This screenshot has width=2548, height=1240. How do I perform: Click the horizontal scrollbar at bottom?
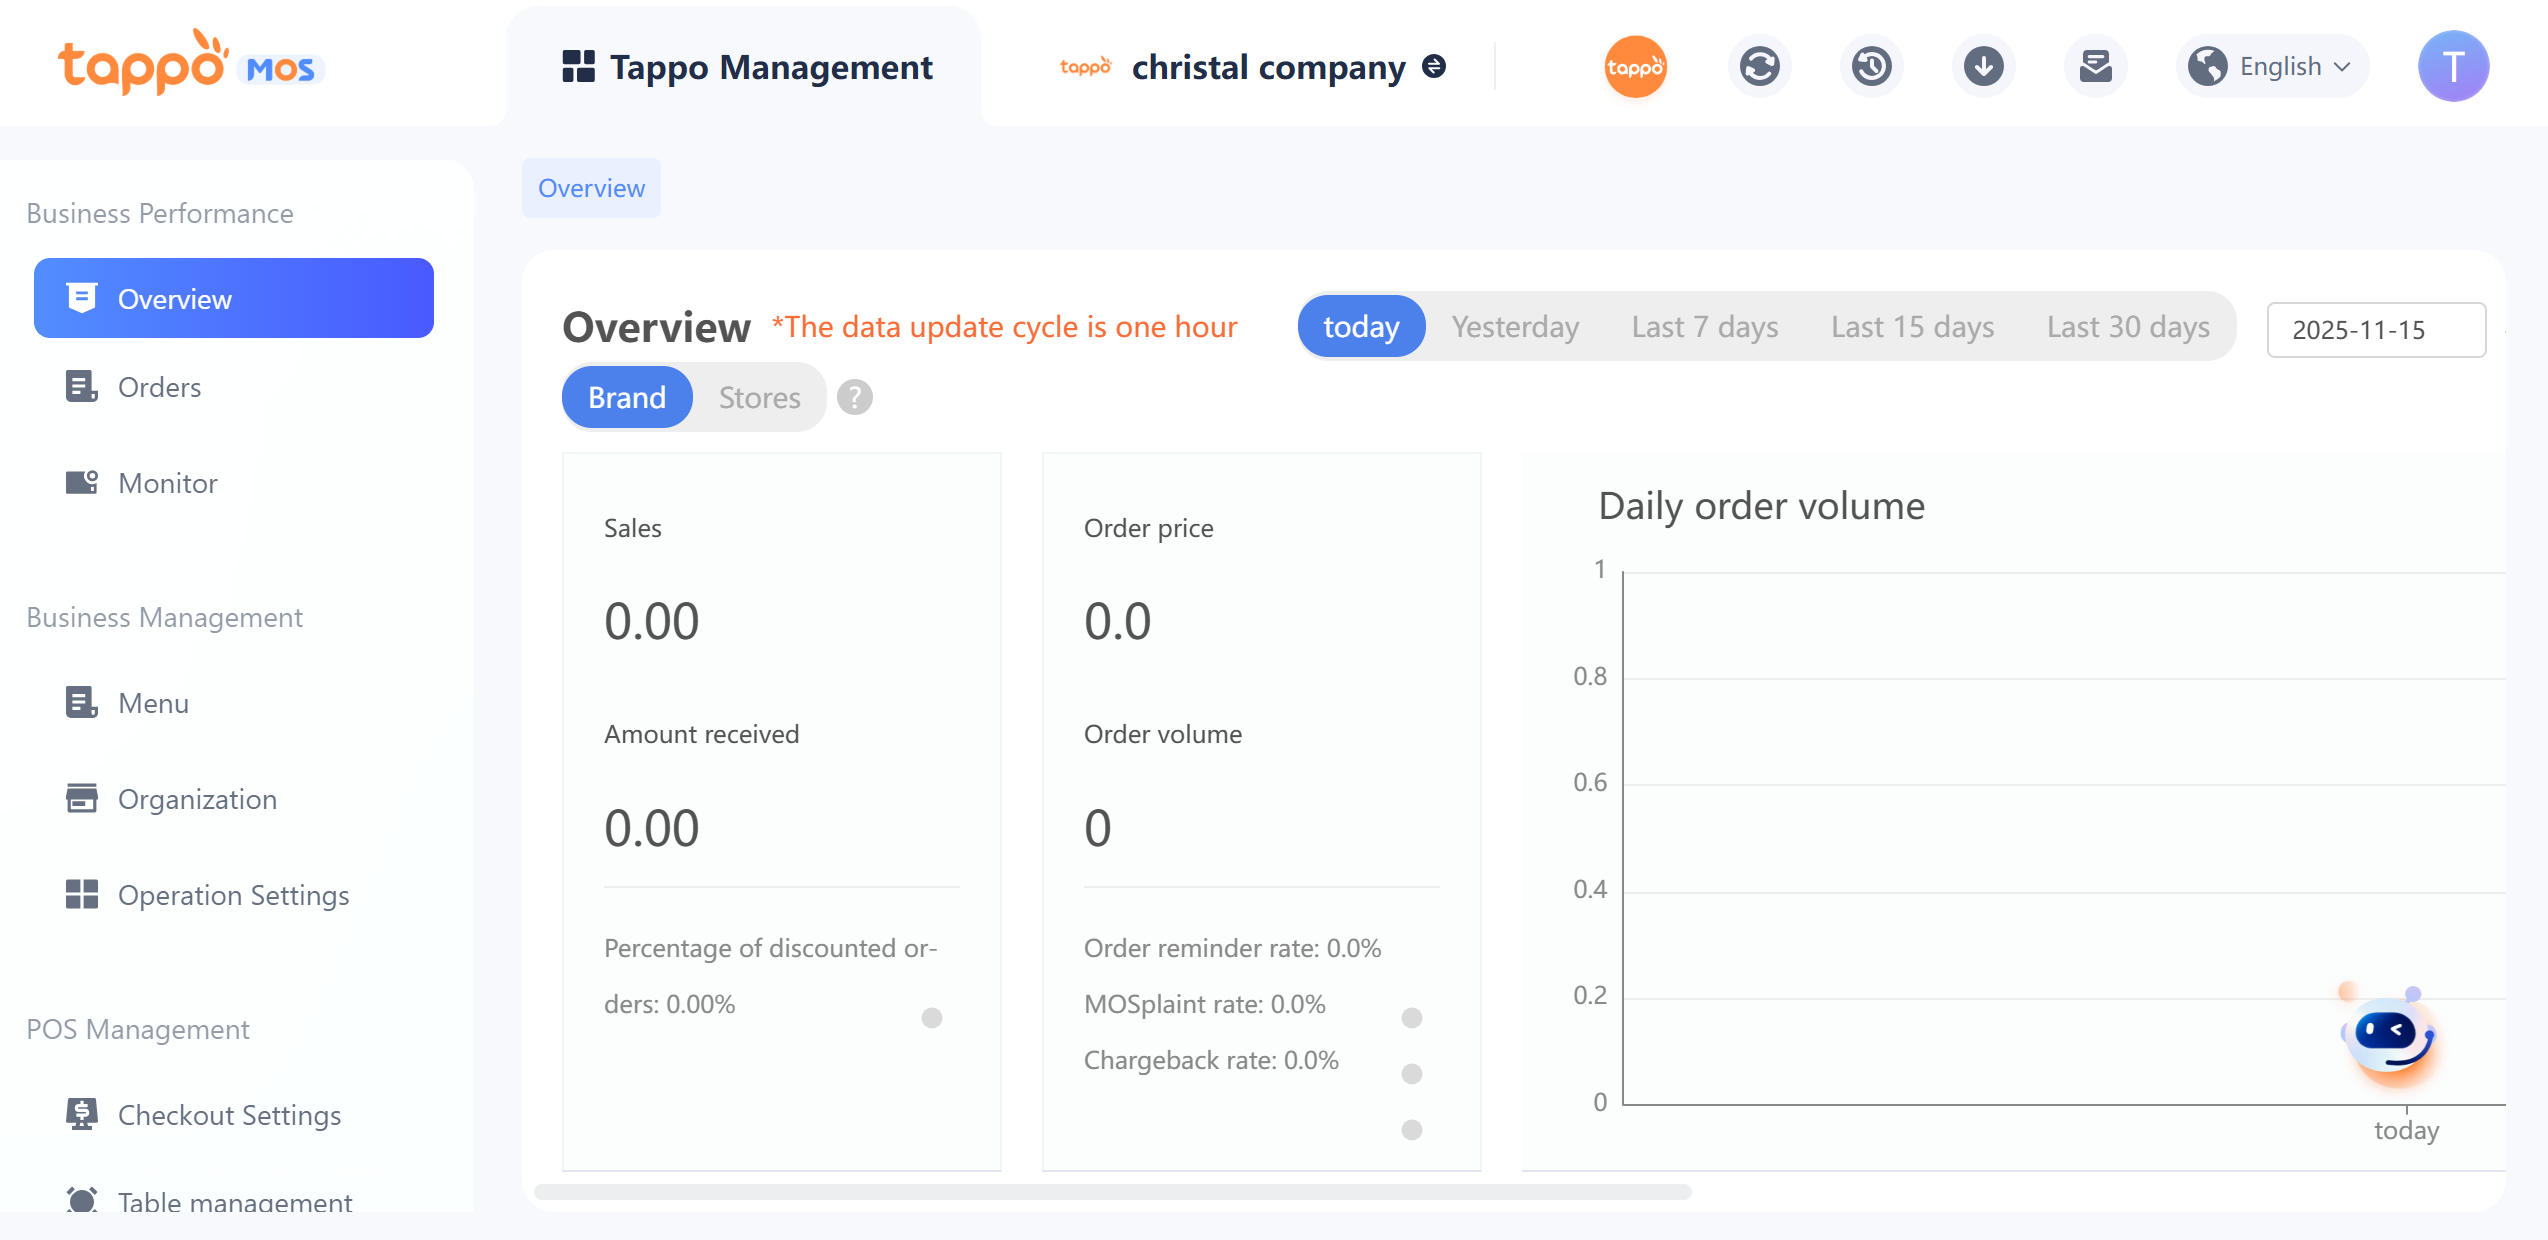(1112, 1192)
